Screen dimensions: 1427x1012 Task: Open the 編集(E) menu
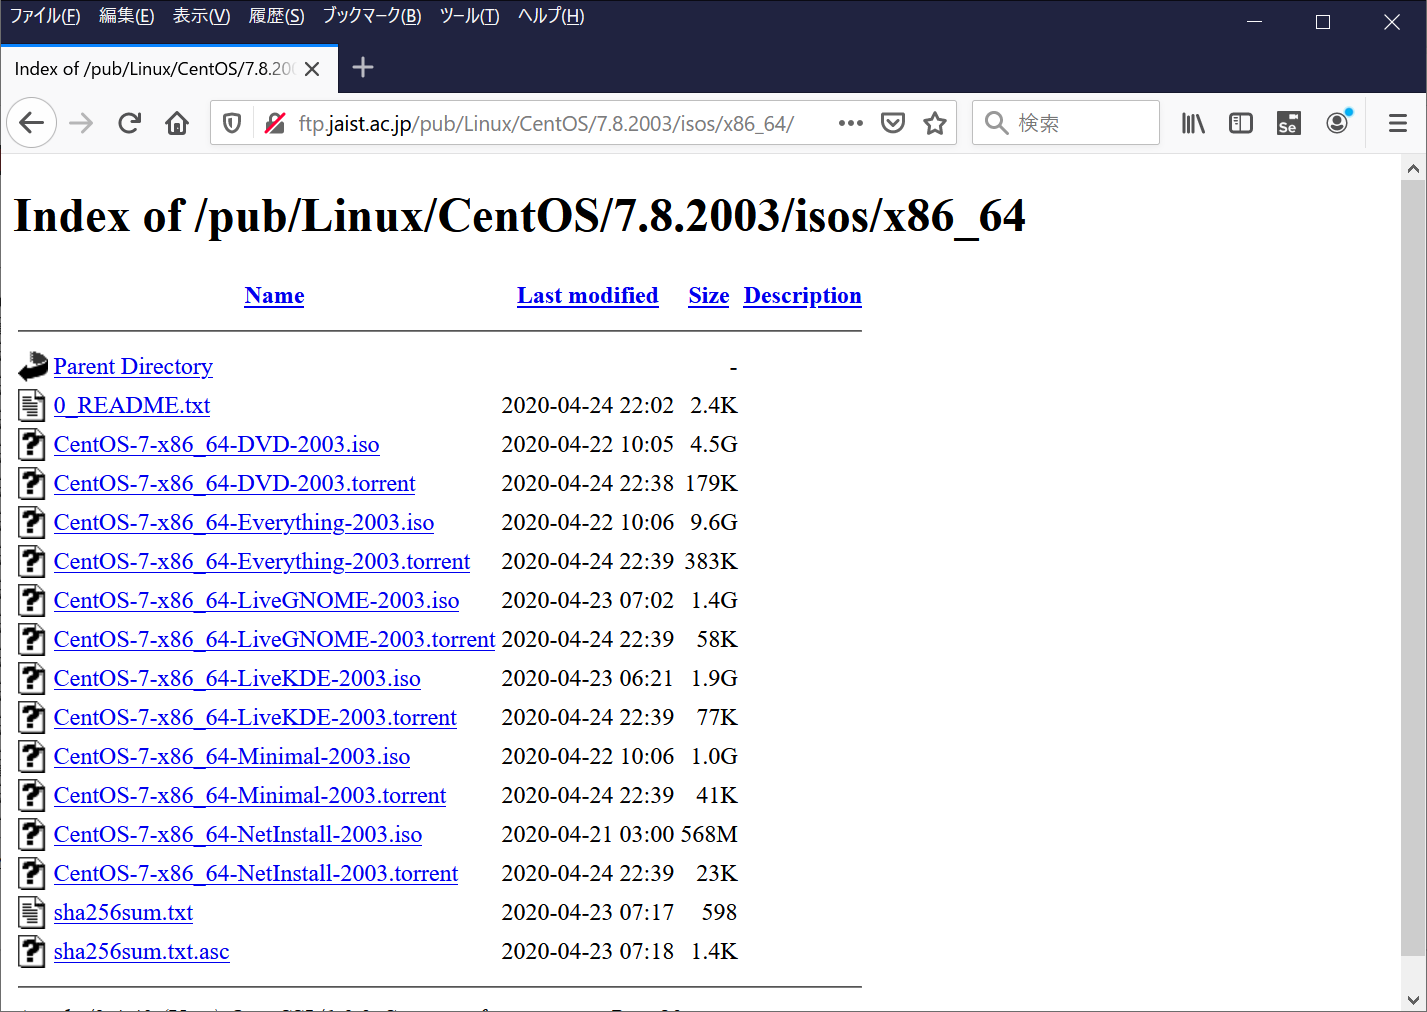[x=127, y=16]
